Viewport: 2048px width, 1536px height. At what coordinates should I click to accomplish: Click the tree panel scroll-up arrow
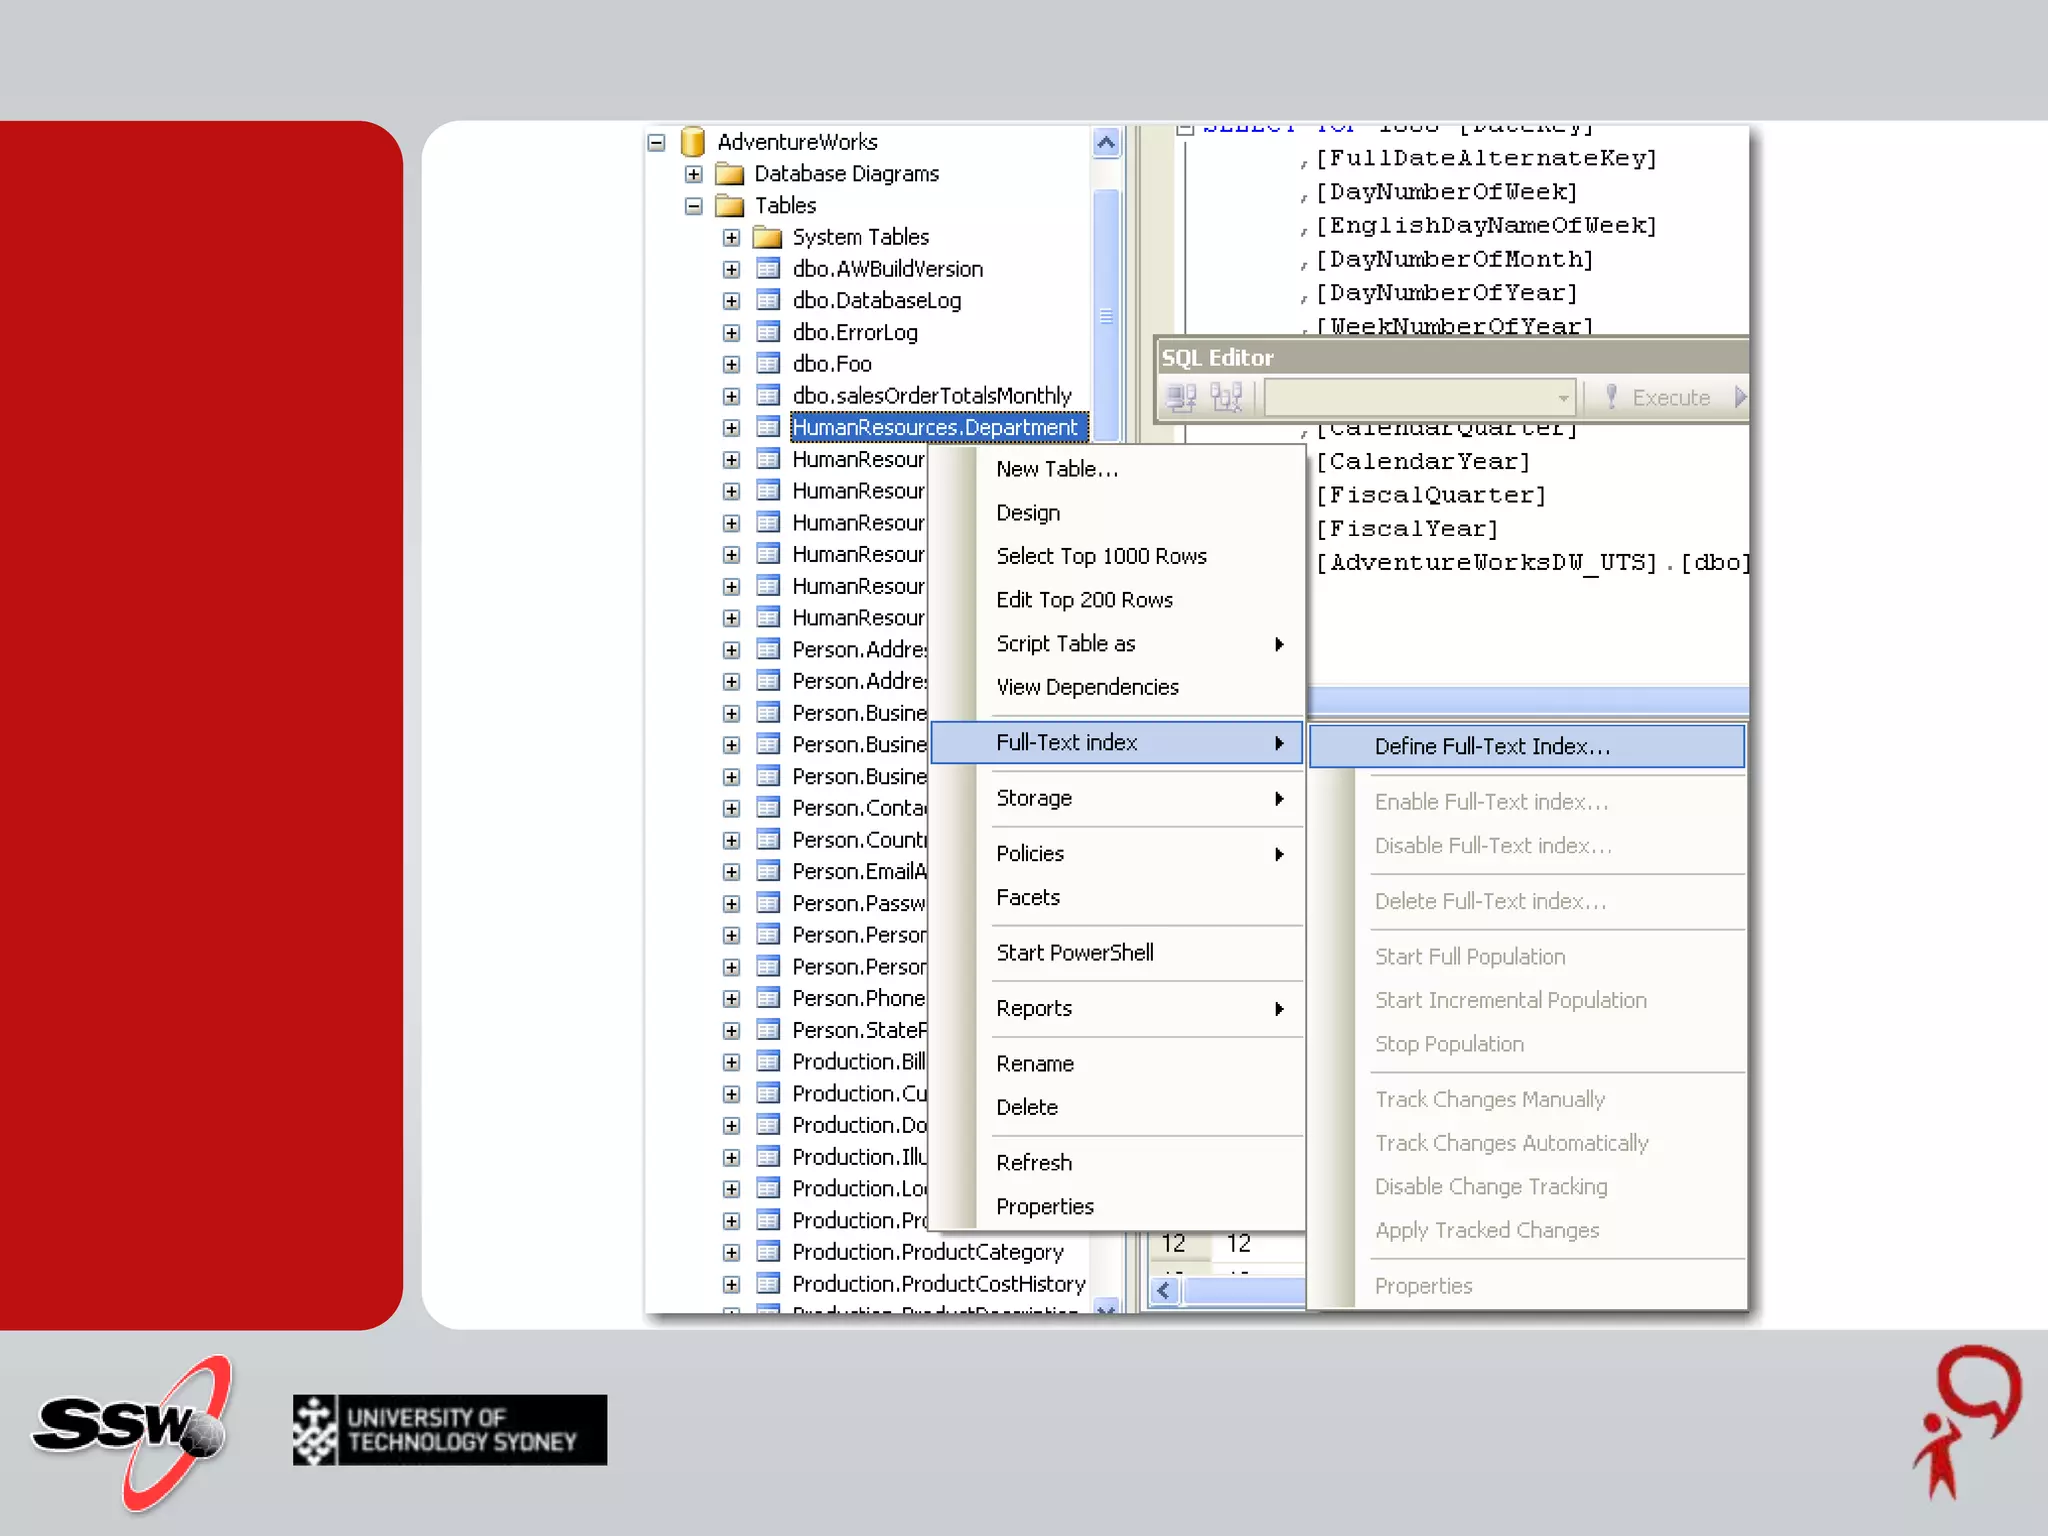1106,143
